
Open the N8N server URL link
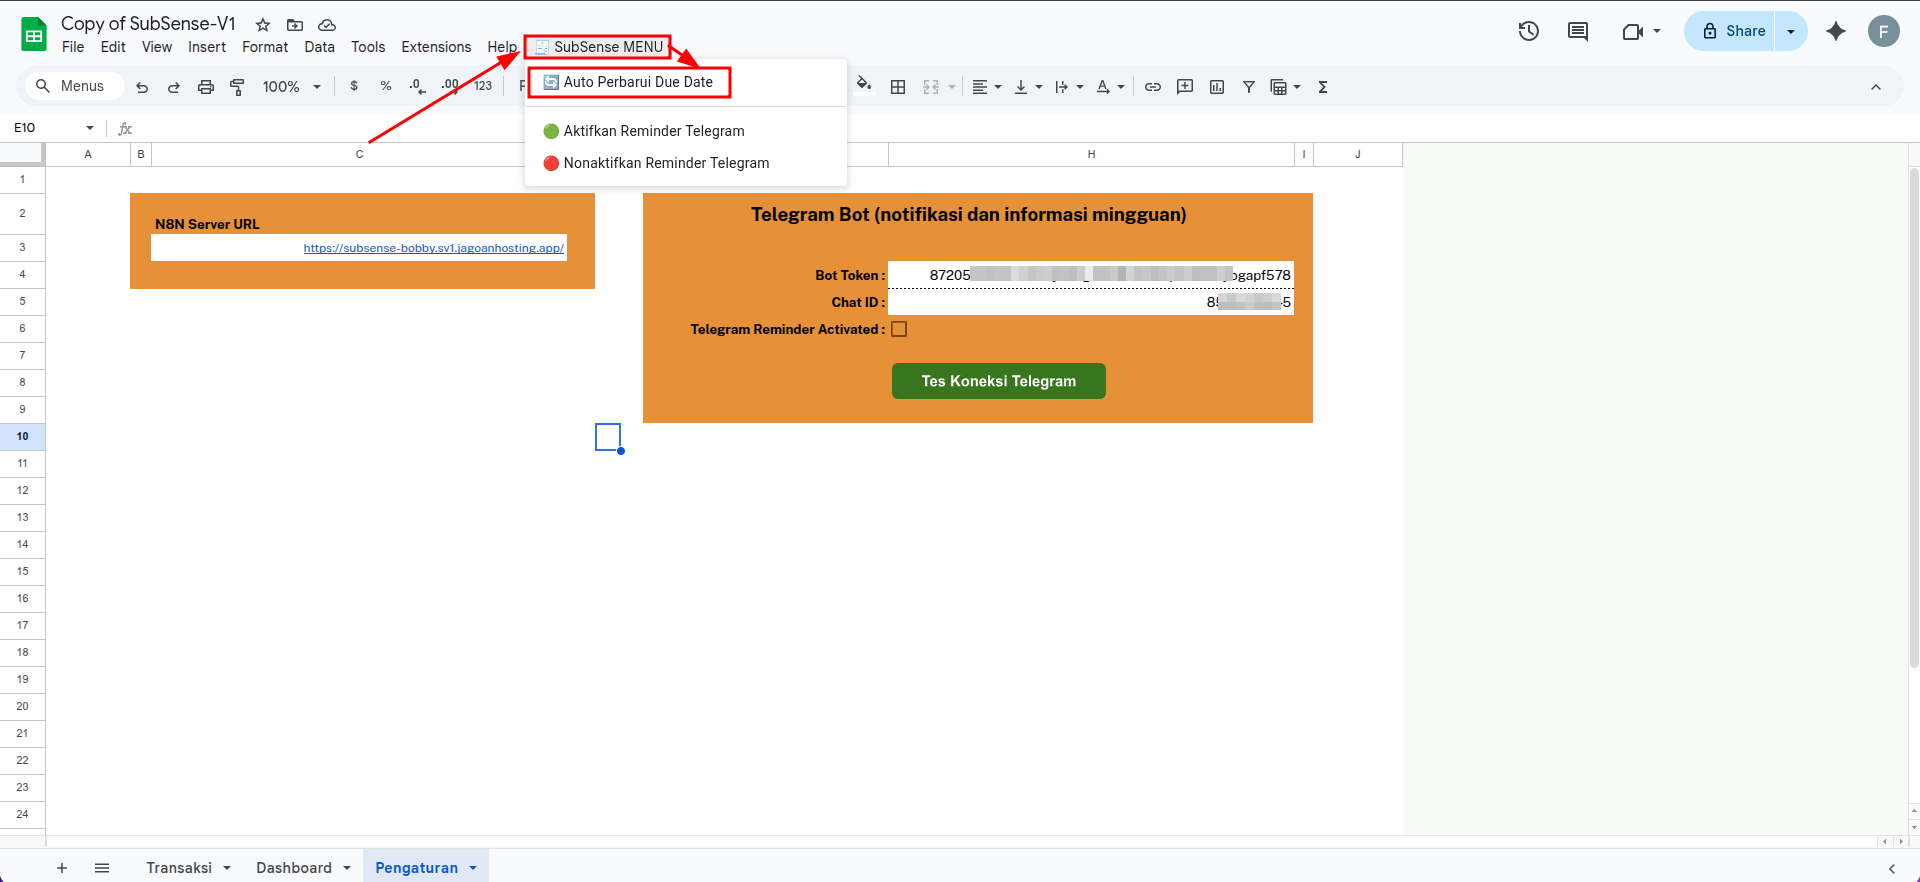pos(433,248)
